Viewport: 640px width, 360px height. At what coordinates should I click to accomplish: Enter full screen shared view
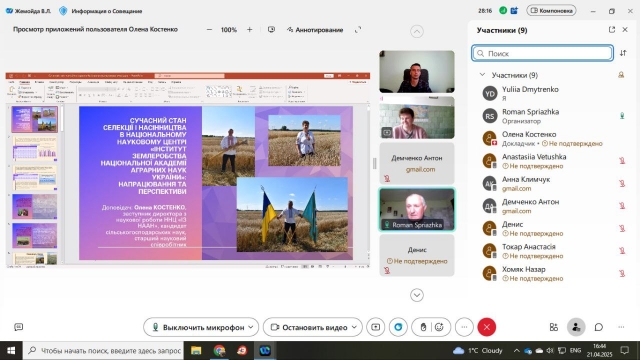pos(358,30)
